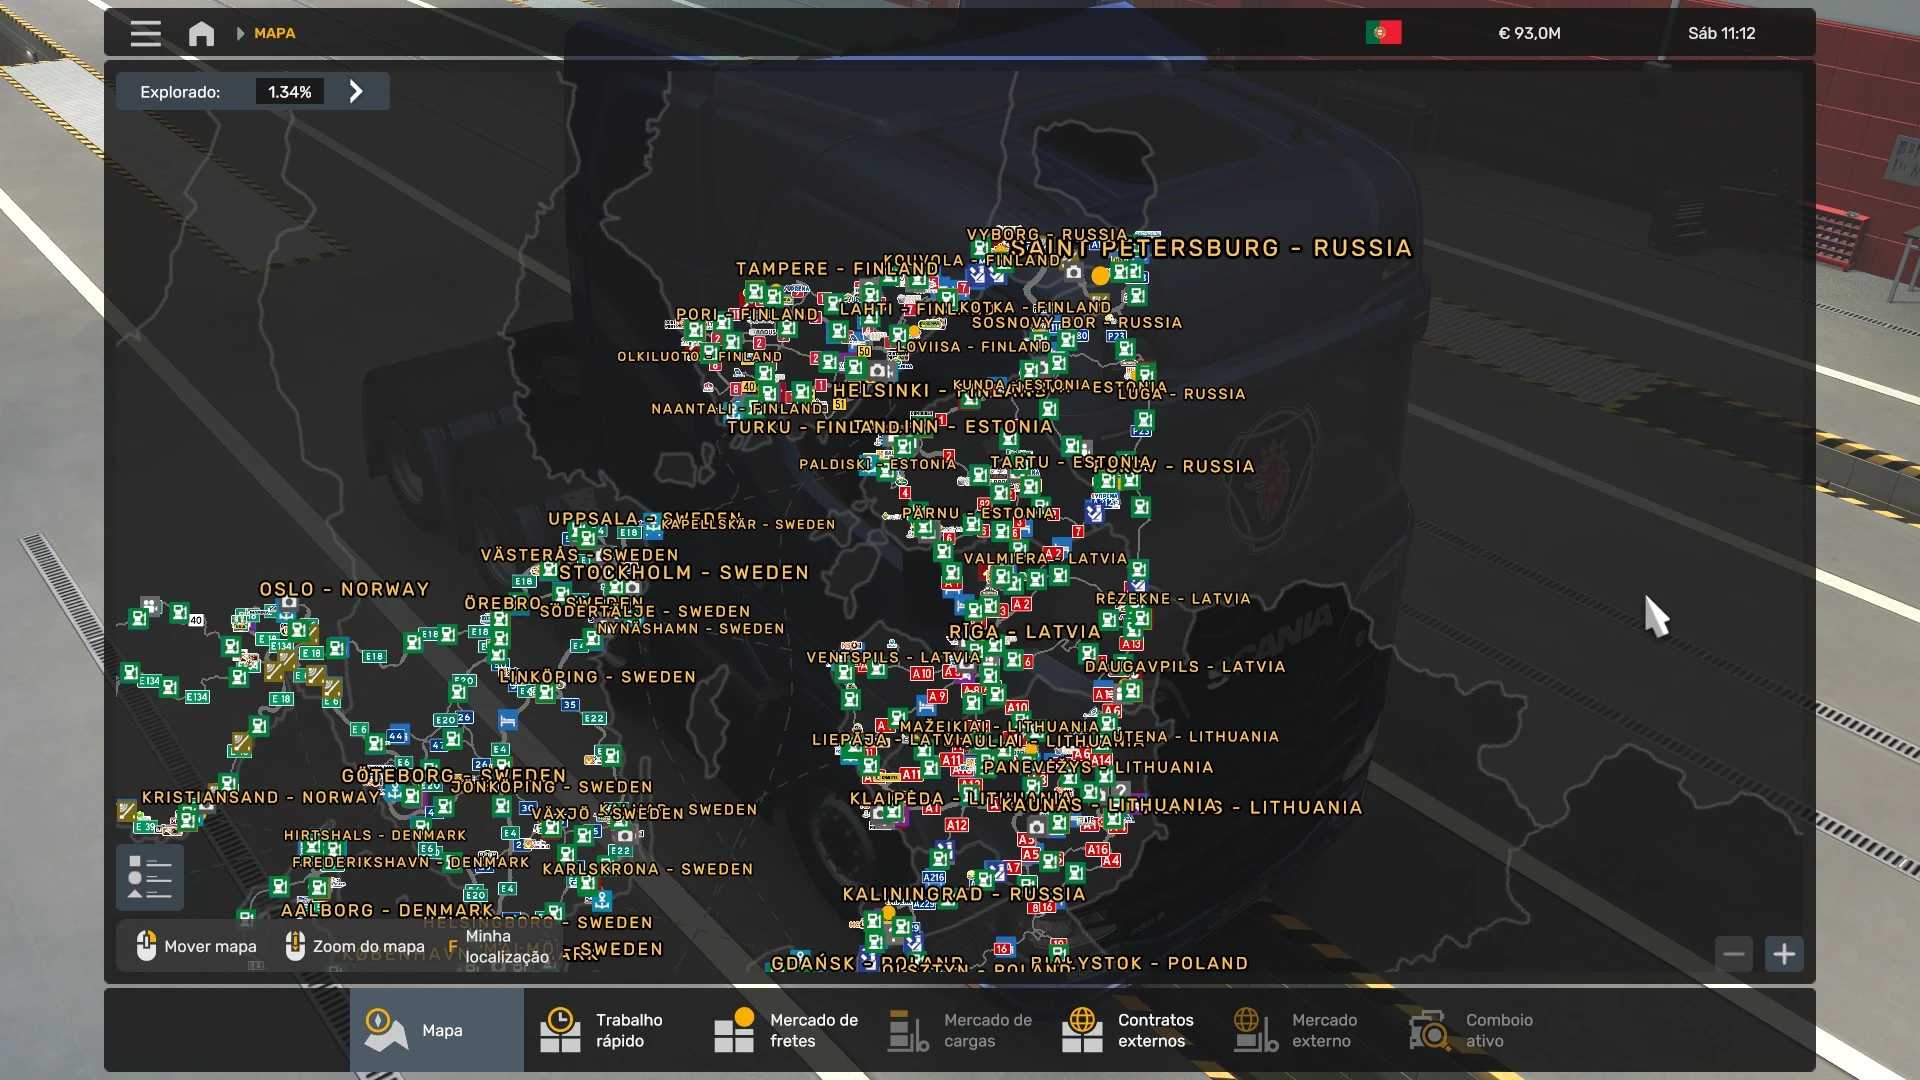
Task: Click the MAPA breadcrumb label
Action: point(274,34)
